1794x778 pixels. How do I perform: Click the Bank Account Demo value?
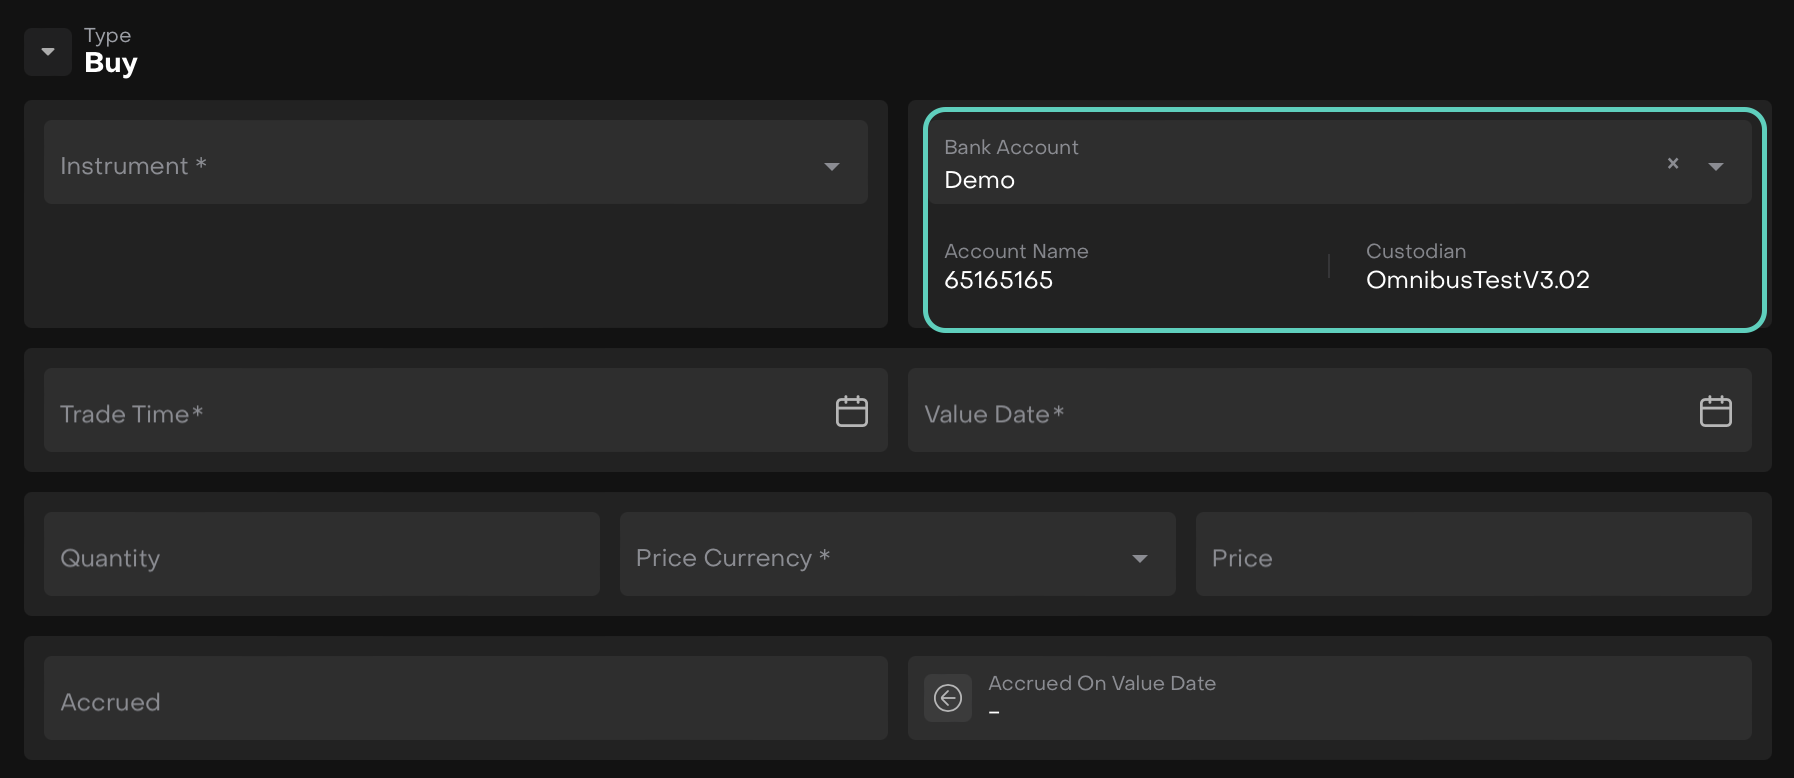(x=979, y=180)
